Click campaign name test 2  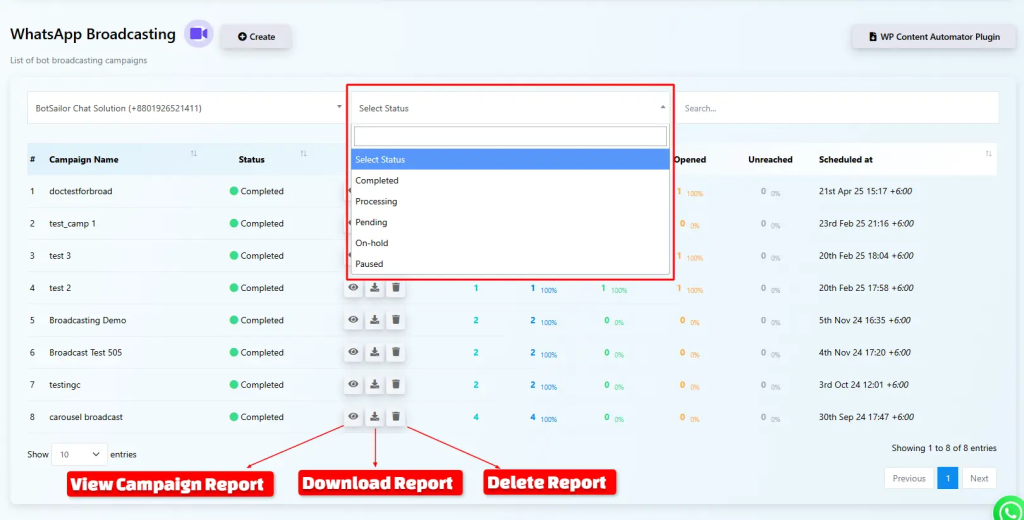click(x=60, y=287)
